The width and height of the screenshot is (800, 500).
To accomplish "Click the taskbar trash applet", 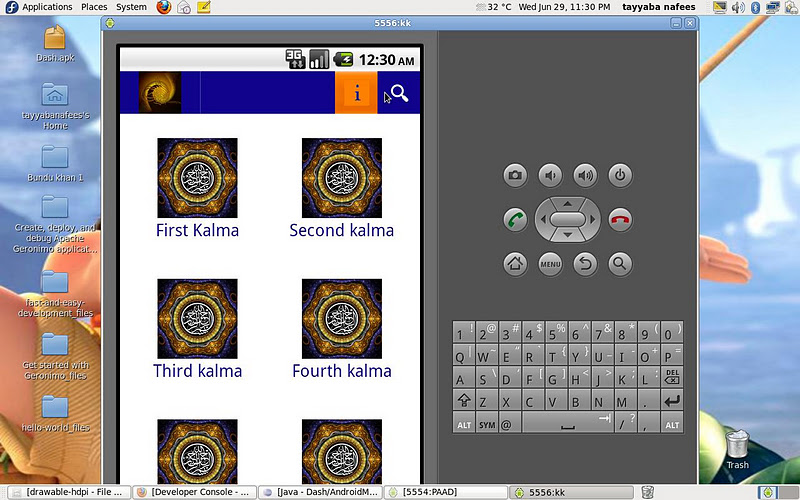I will (x=647, y=492).
